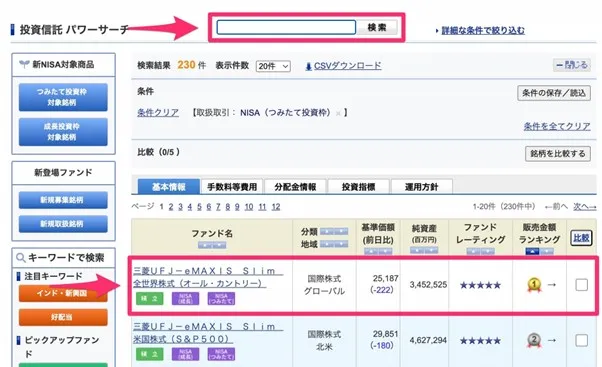
Task: Focus the fund search input field
Action: click(x=286, y=27)
